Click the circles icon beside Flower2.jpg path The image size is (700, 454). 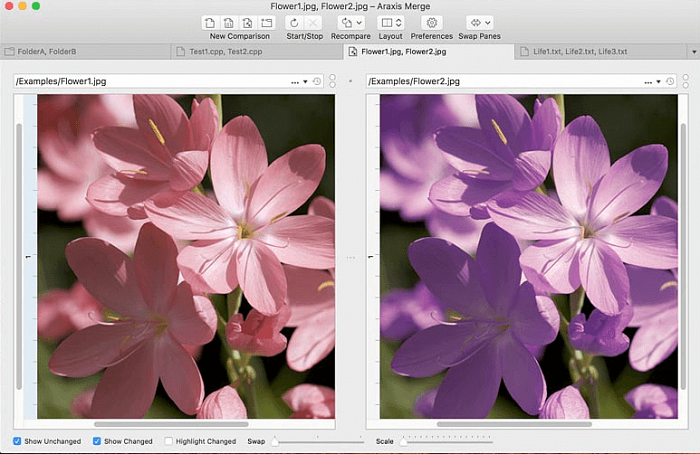click(686, 81)
